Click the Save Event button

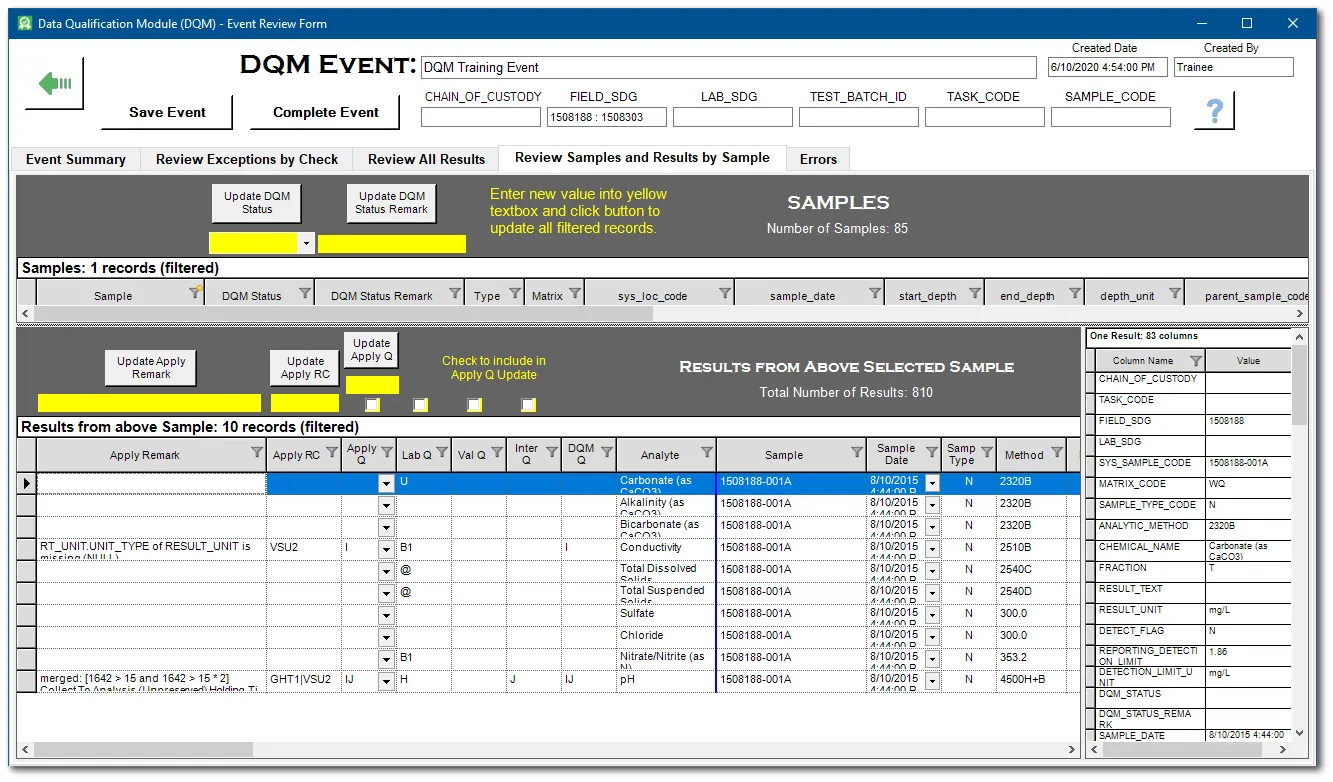167,112
